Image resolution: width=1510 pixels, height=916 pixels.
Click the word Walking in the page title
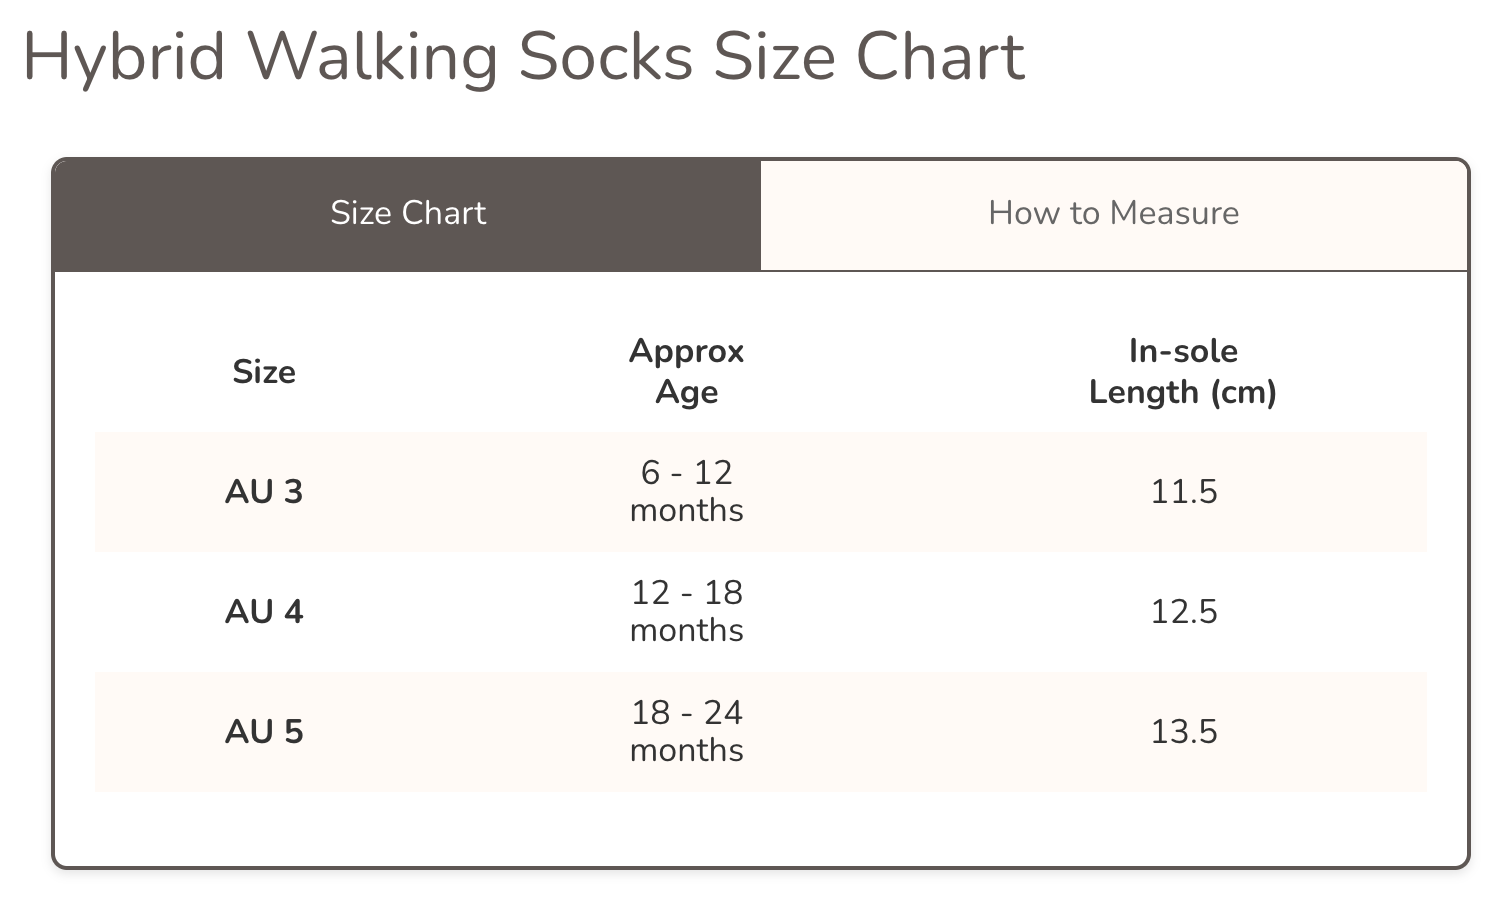[x=372, y=57]
